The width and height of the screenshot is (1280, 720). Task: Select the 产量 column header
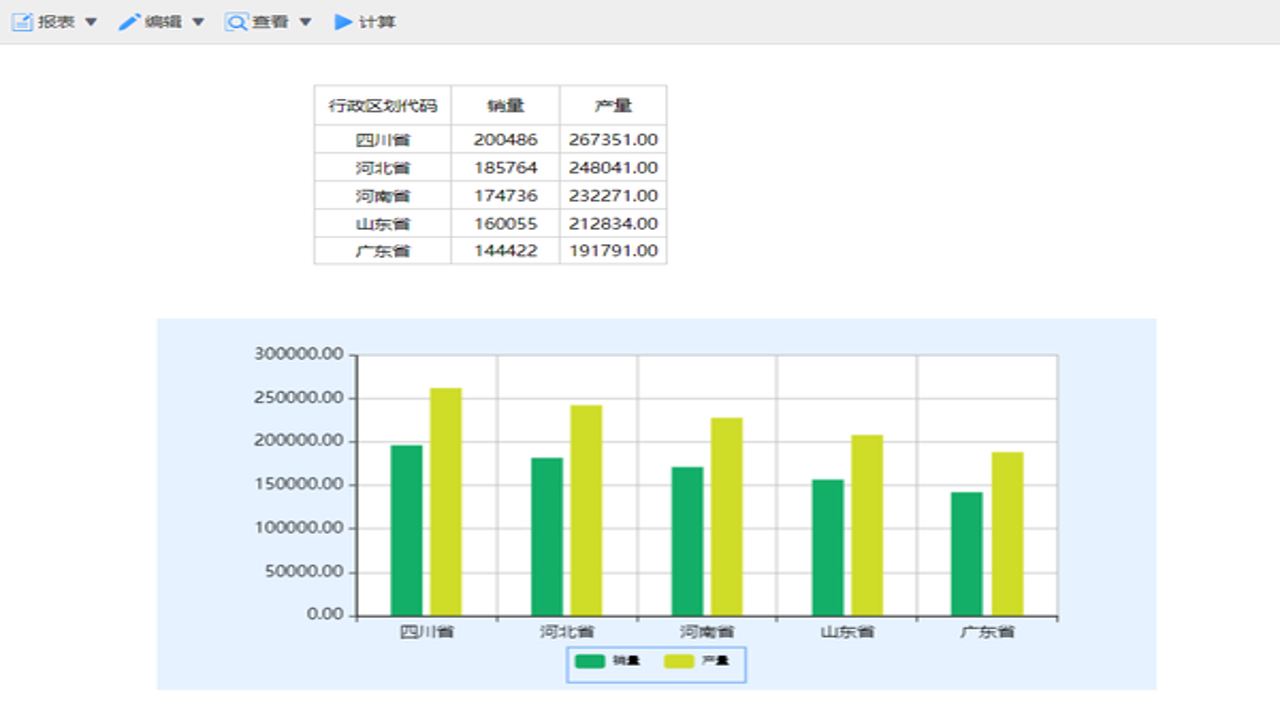(x=613, y=105)
